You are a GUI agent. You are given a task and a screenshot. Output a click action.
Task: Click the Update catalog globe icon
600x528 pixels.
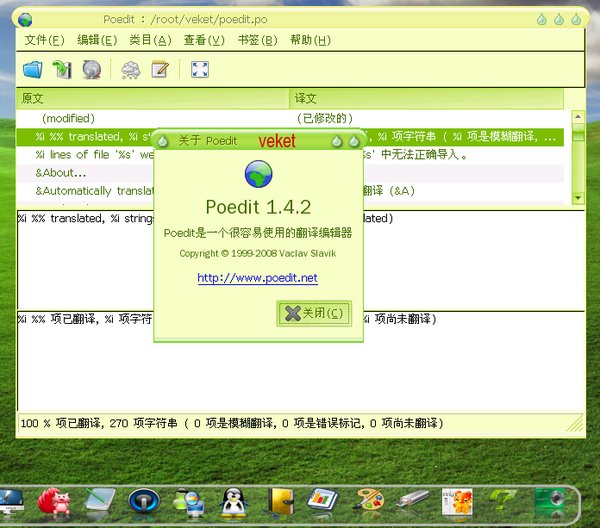coord(92,69)
